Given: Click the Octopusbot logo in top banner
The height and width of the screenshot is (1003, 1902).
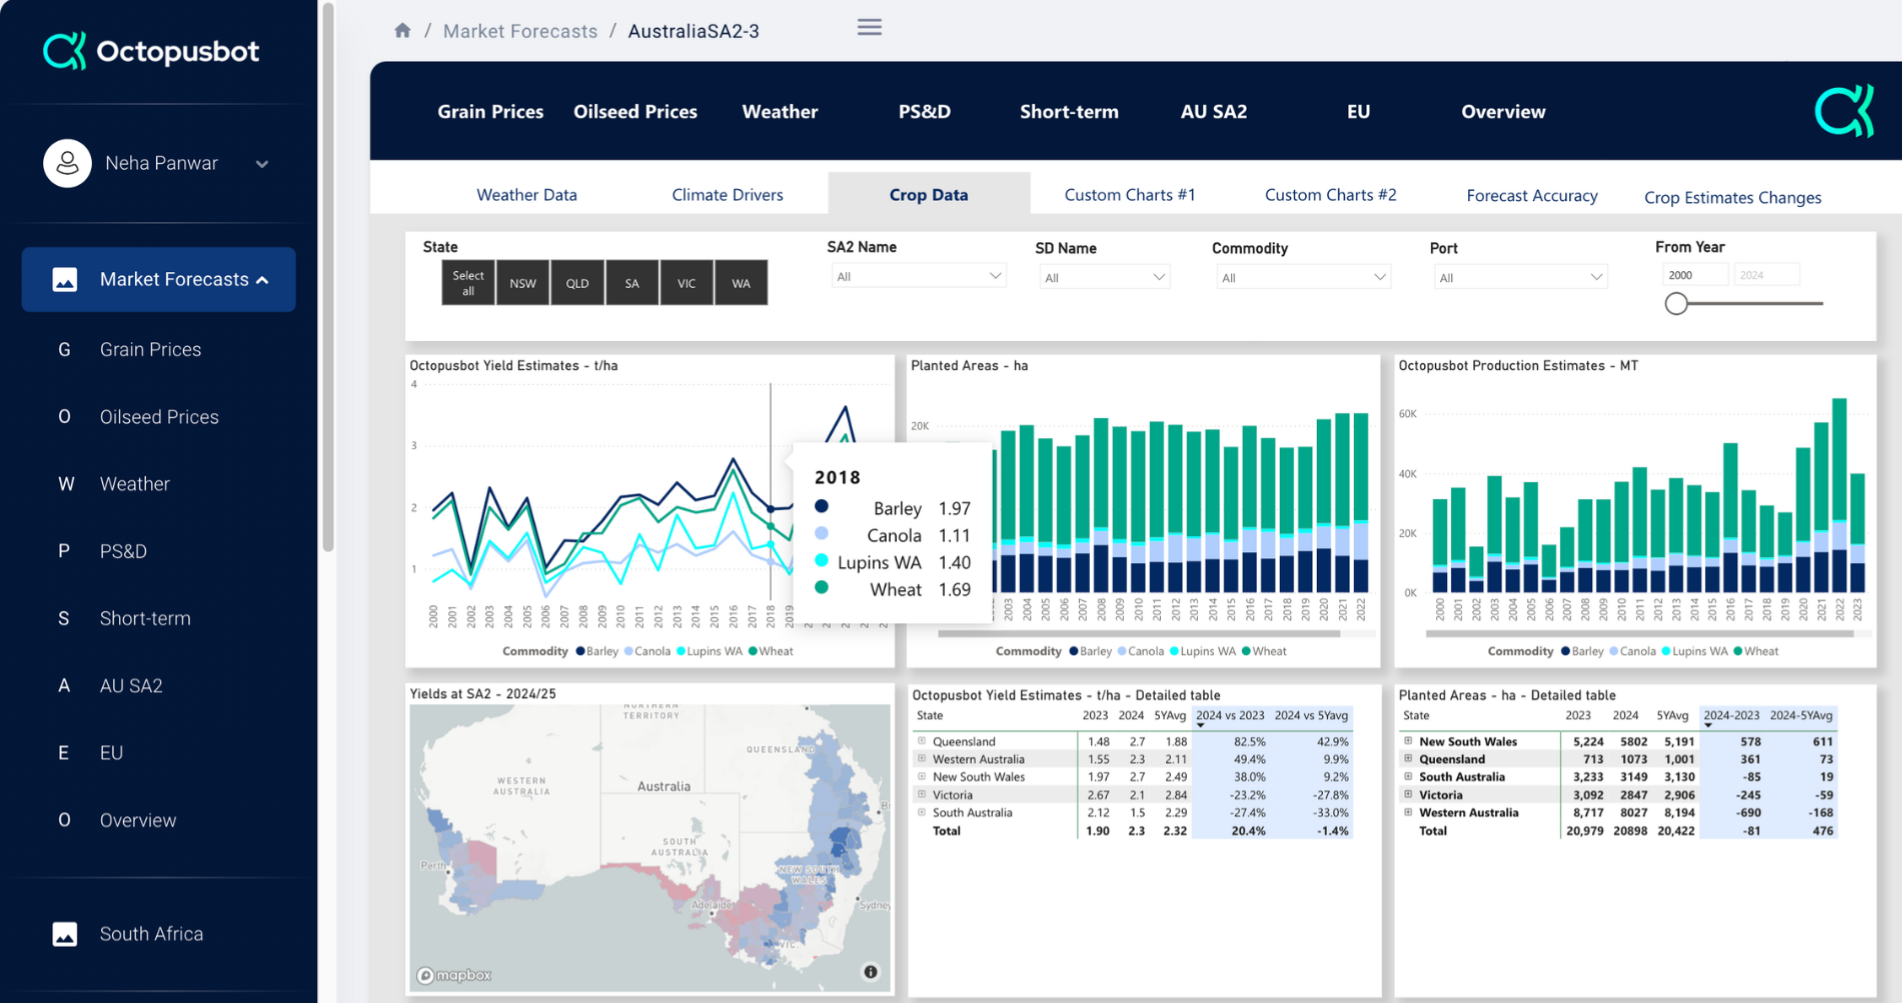Looking at the screenshot, I should tap(1844, 111).
